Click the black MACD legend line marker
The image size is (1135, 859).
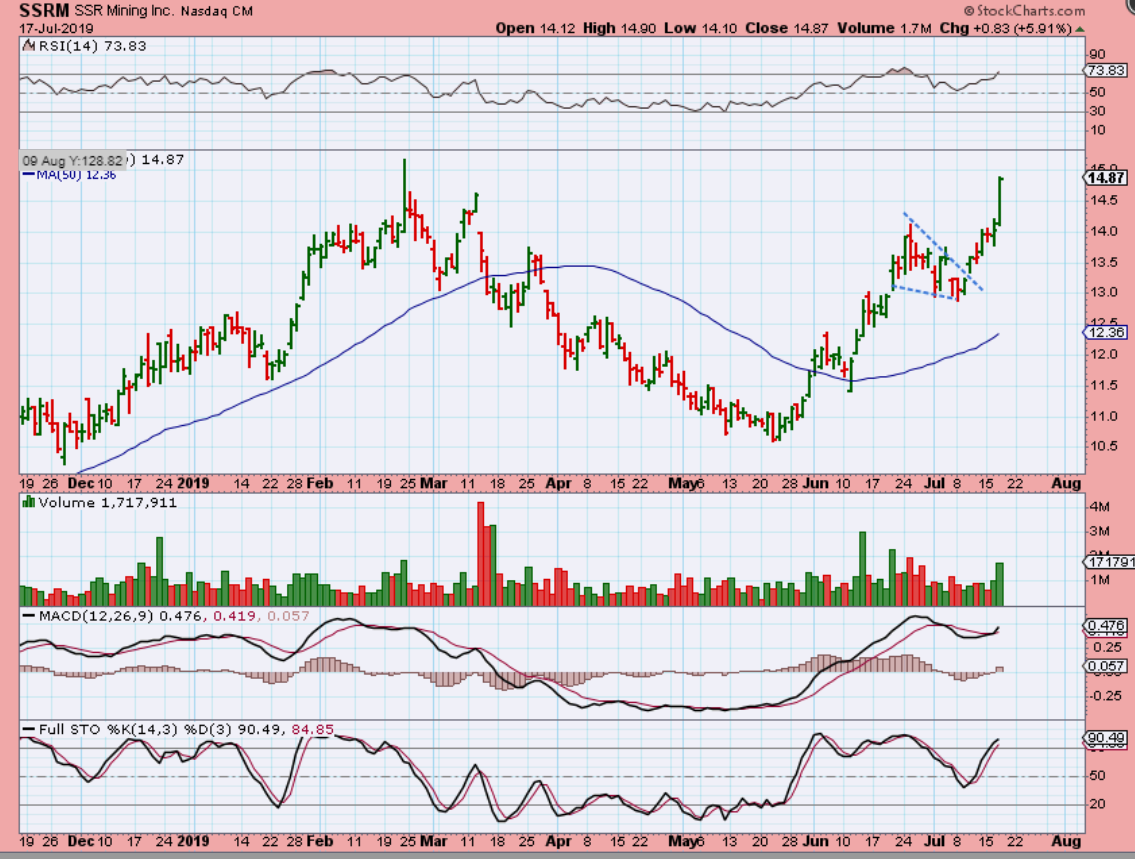click(28, 617)
